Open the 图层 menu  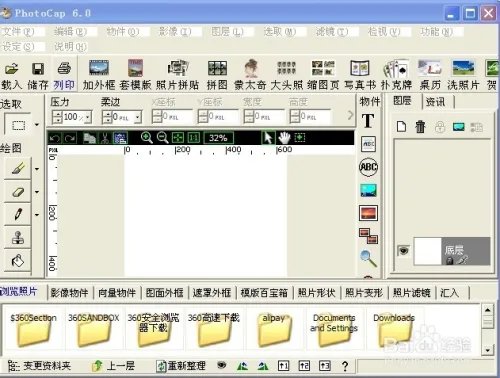pyautogui.click(x=227, y=32)
